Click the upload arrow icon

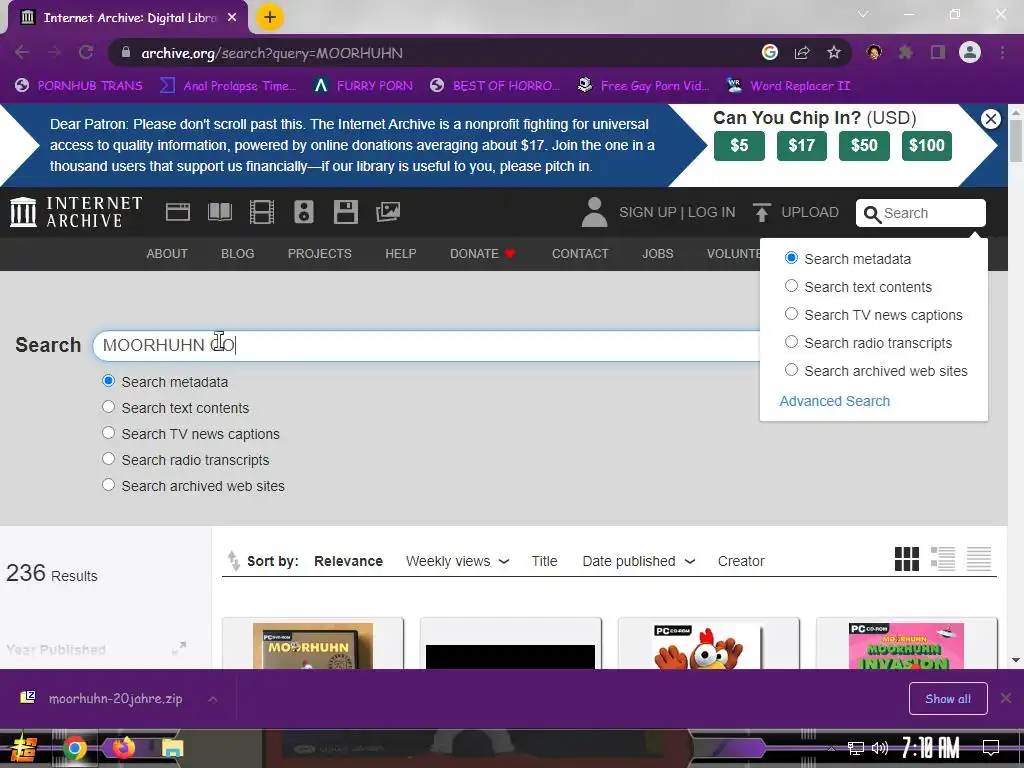point(761,212)
